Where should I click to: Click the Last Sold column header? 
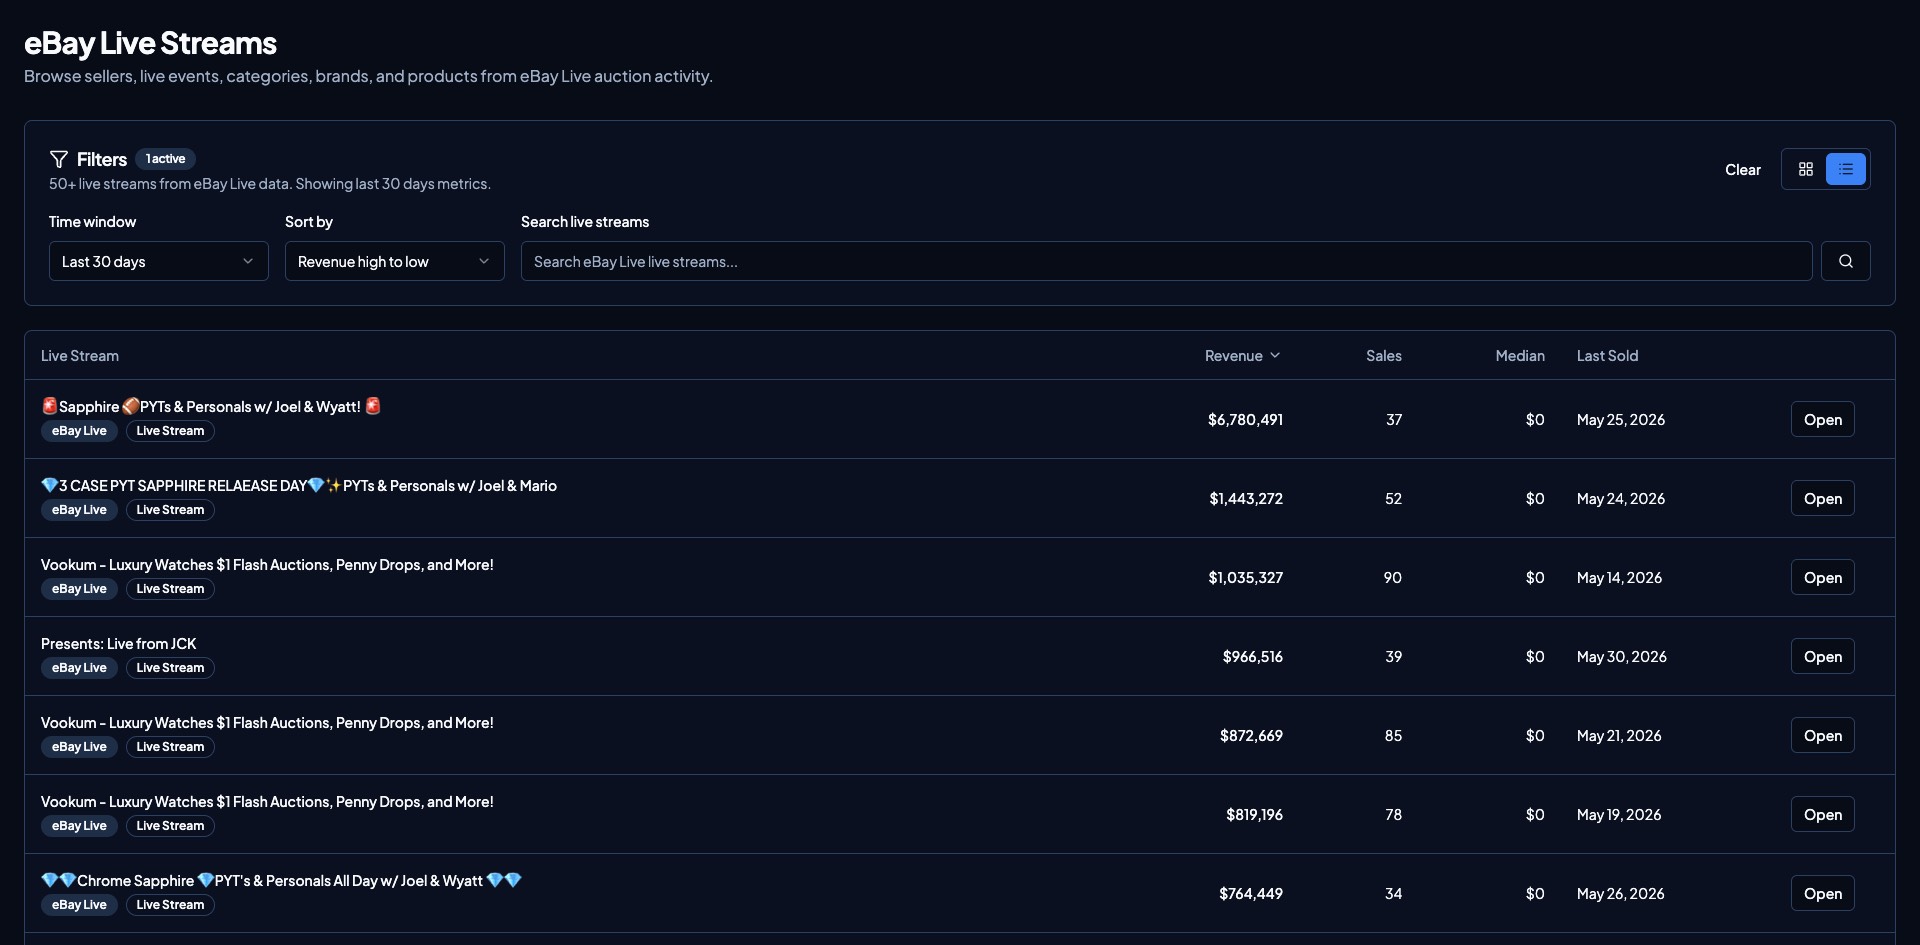[x=1607, y=356]
